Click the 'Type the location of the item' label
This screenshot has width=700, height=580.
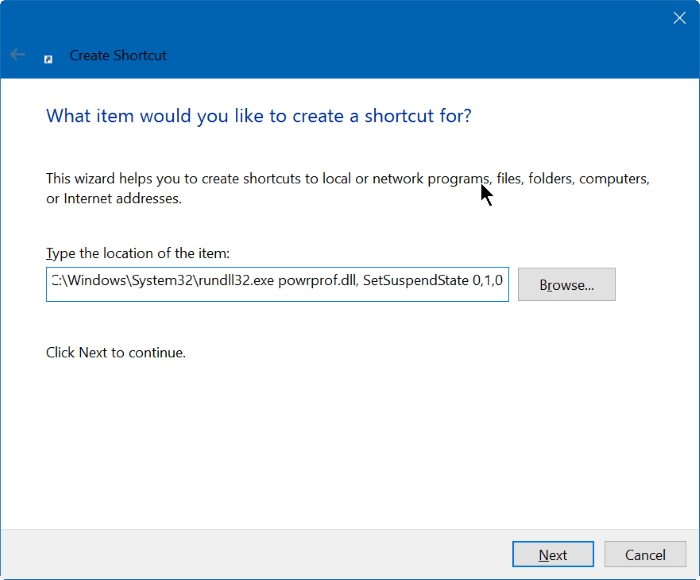[x=138, y=254]
